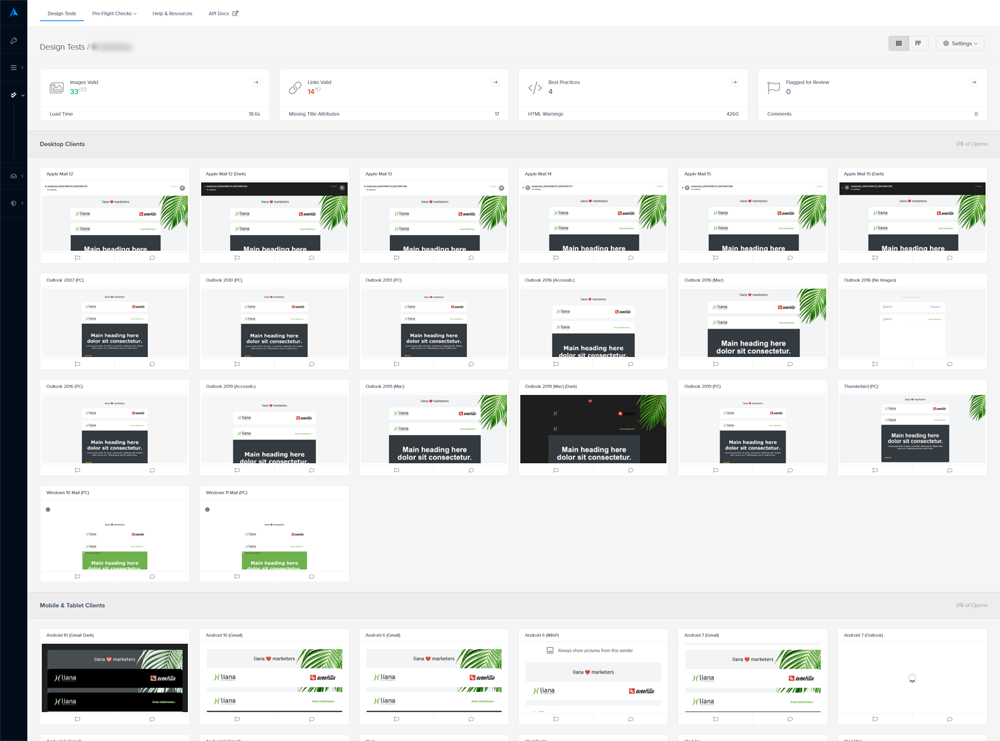The height and width of the screenshot is (741, 1000).
Task: Open the API Docs external link
Action: coord(223,14)
